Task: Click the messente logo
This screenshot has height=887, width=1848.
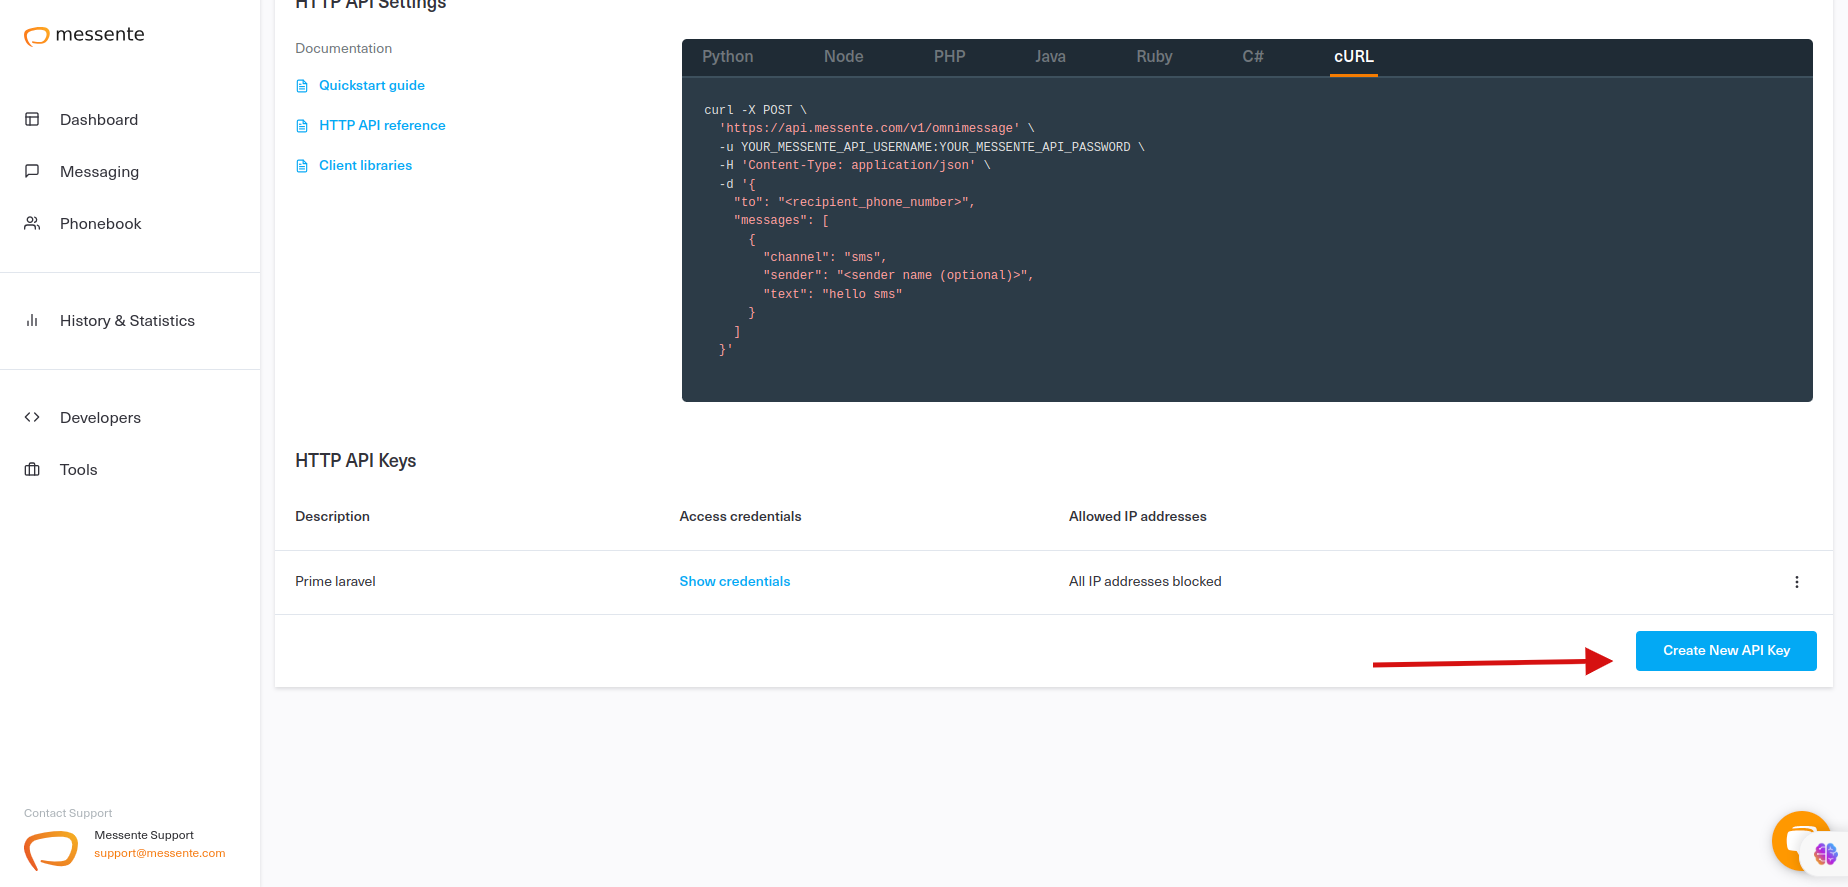Action: click(x=84, y=35)
